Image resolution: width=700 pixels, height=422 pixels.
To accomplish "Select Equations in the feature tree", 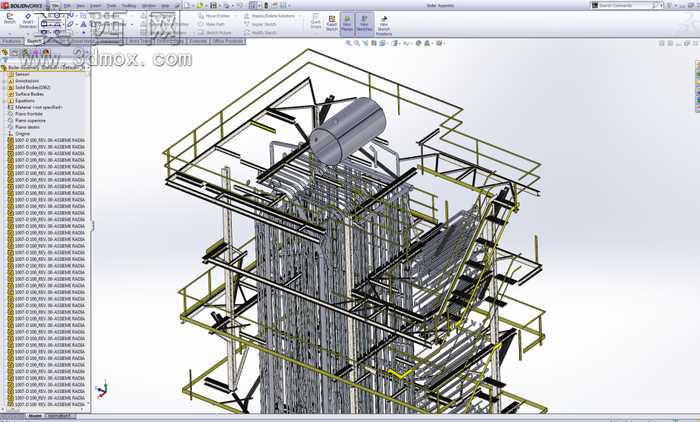I will [25, 101].
